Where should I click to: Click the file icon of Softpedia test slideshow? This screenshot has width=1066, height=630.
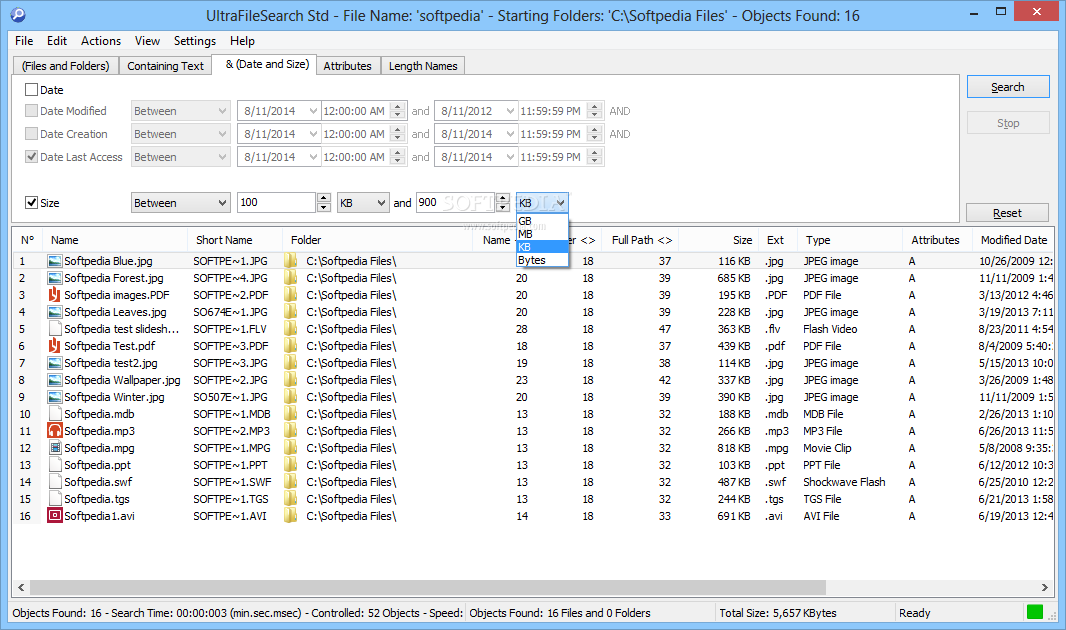[54, 329]
